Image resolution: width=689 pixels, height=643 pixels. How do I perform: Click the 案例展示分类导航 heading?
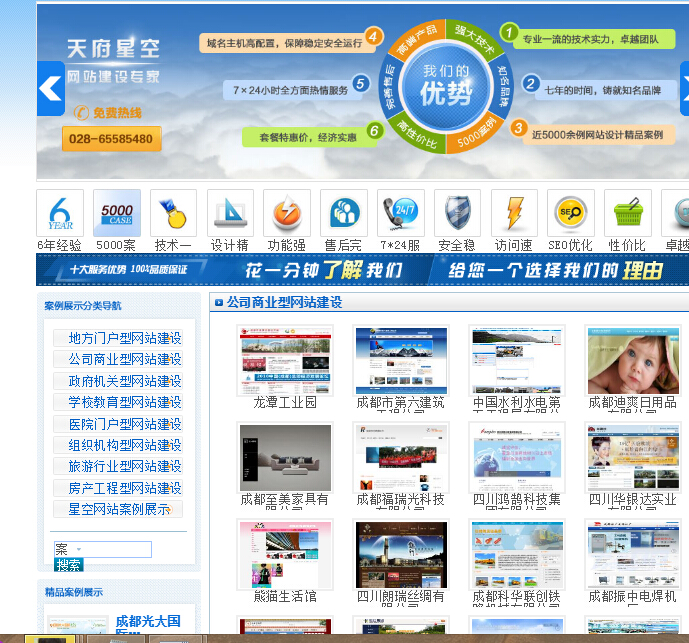click(83, 306)
